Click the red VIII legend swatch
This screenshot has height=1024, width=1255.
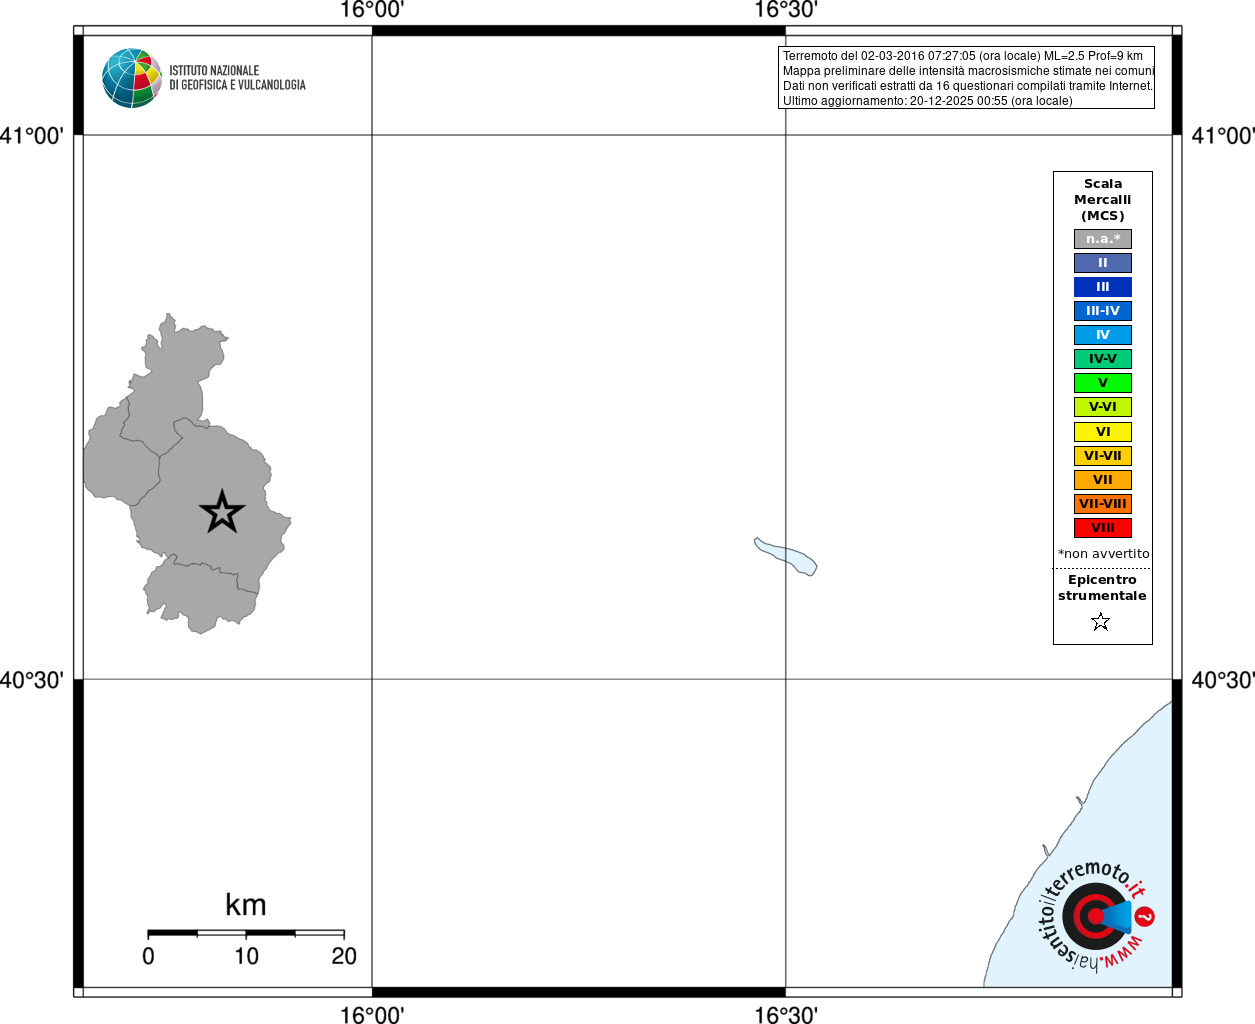pyautogui.click(x=1103, y=528)
